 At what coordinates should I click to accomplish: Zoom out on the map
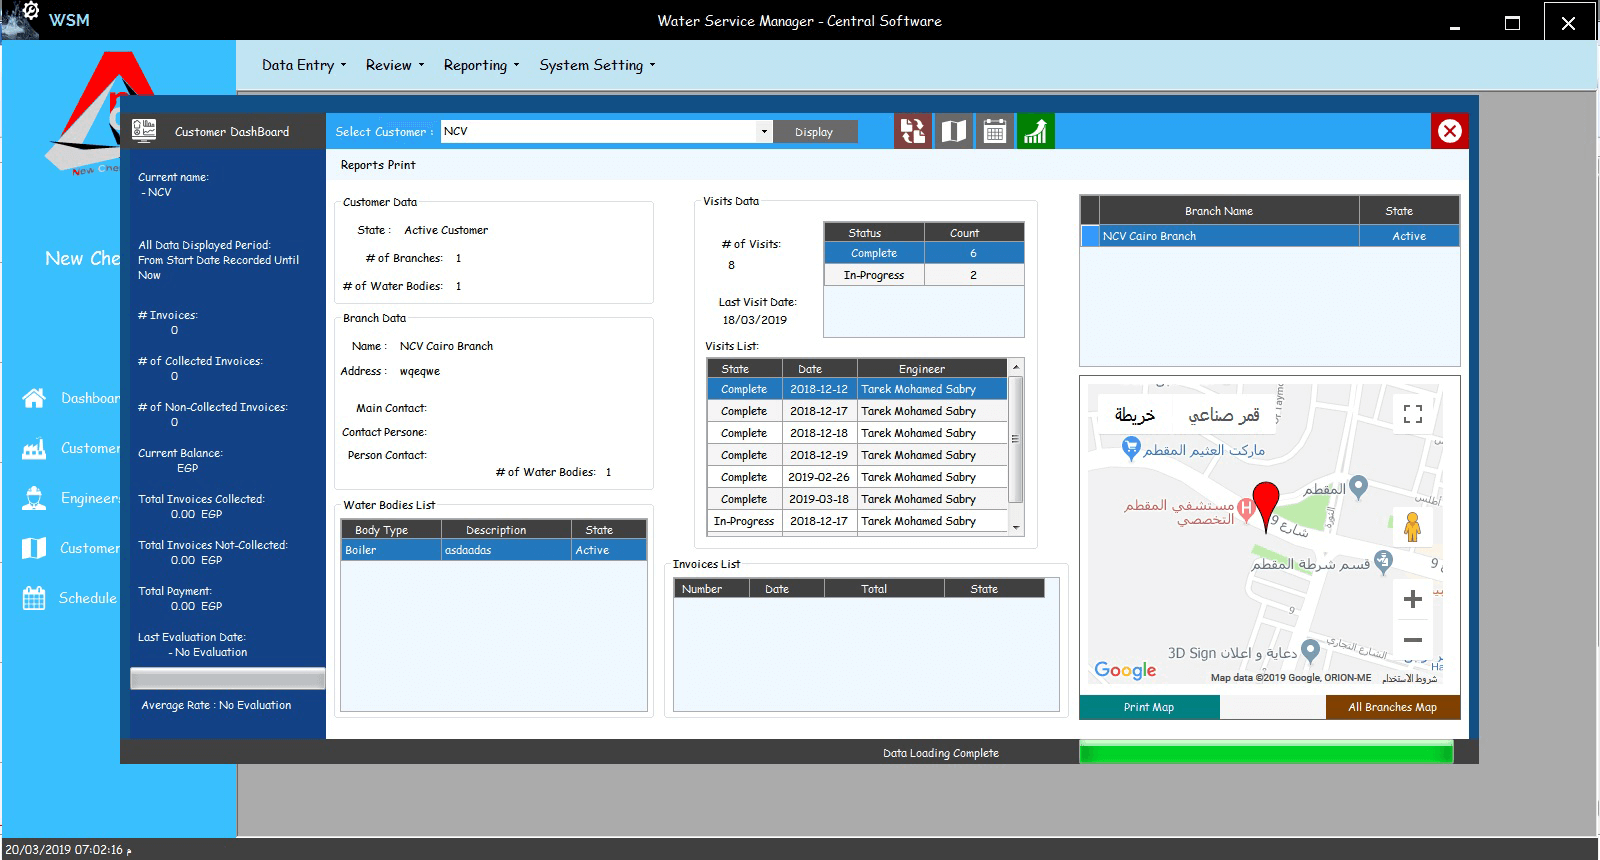coord(1412,640)
